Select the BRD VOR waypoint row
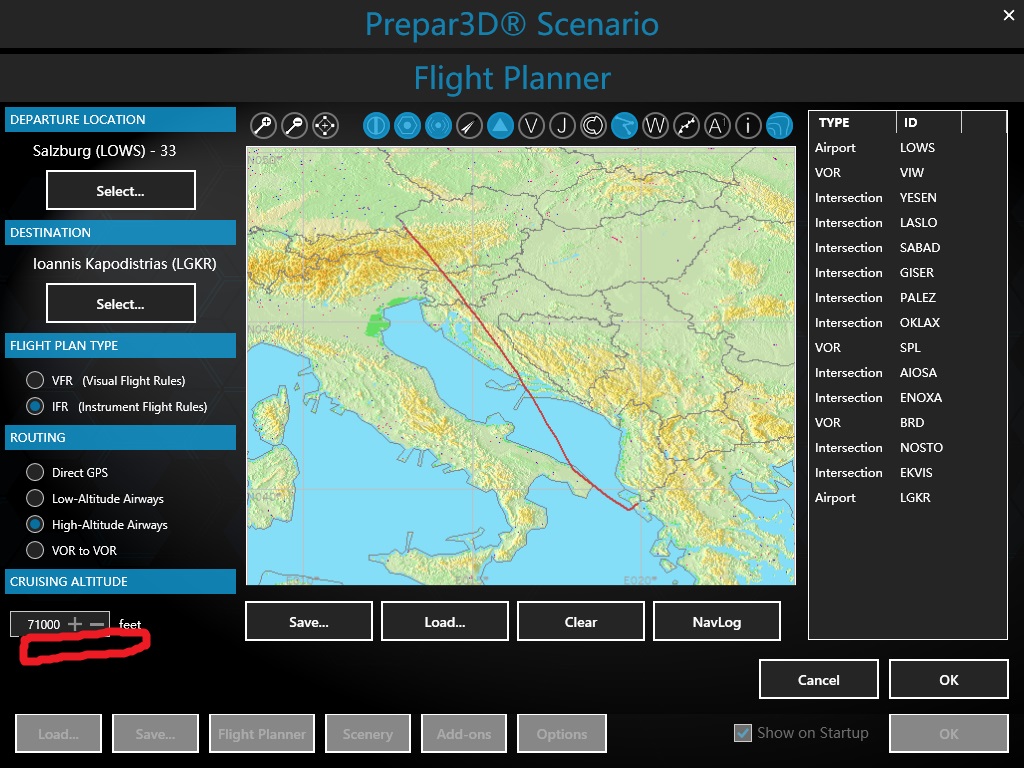 pos(908,423)
